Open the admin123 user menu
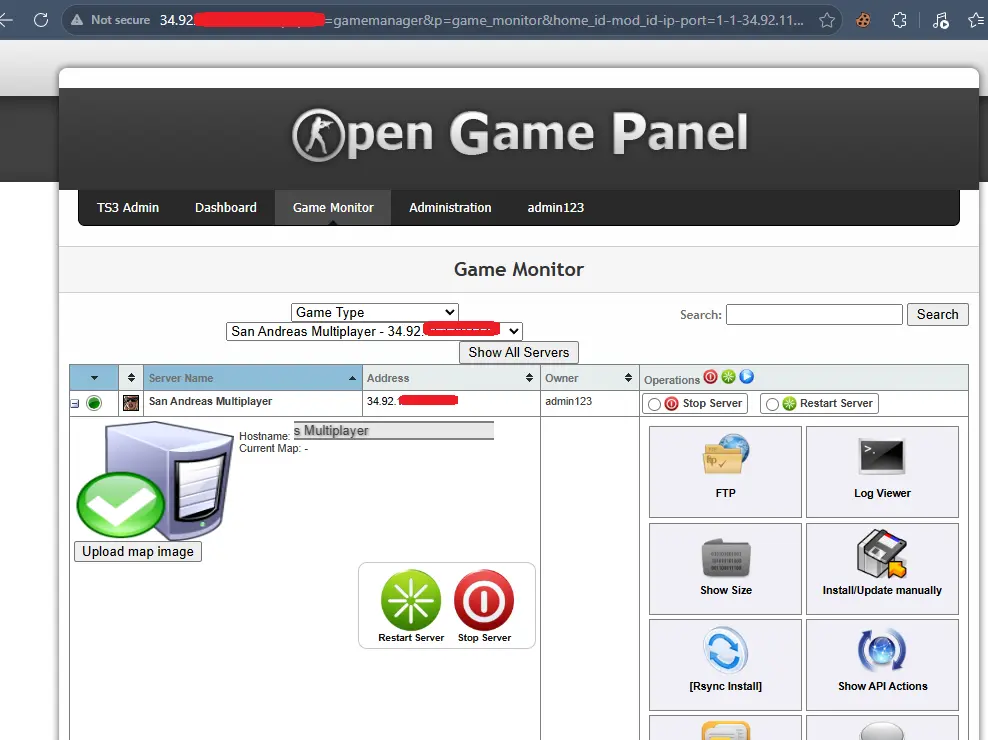Viewport: 988px width, 740px height. tap(556, 207)
